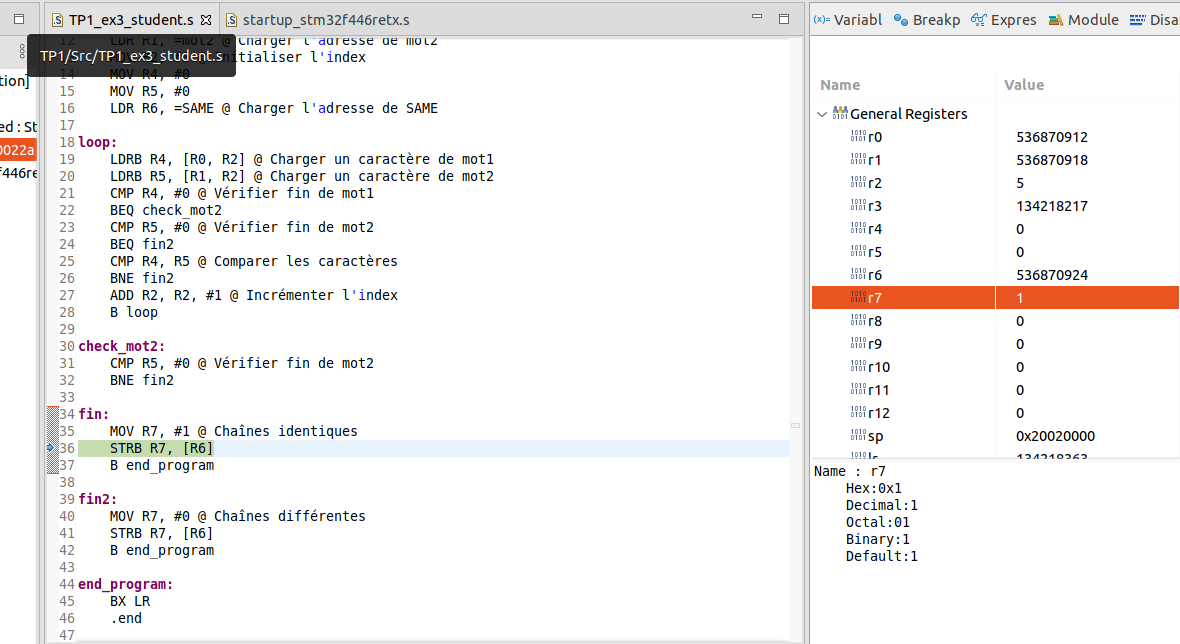Click instruction pointer arrow at line 36
Image resolution: width=1180 pixels, height=644 pixels.
pyautogui.click(x=52, y=448)
